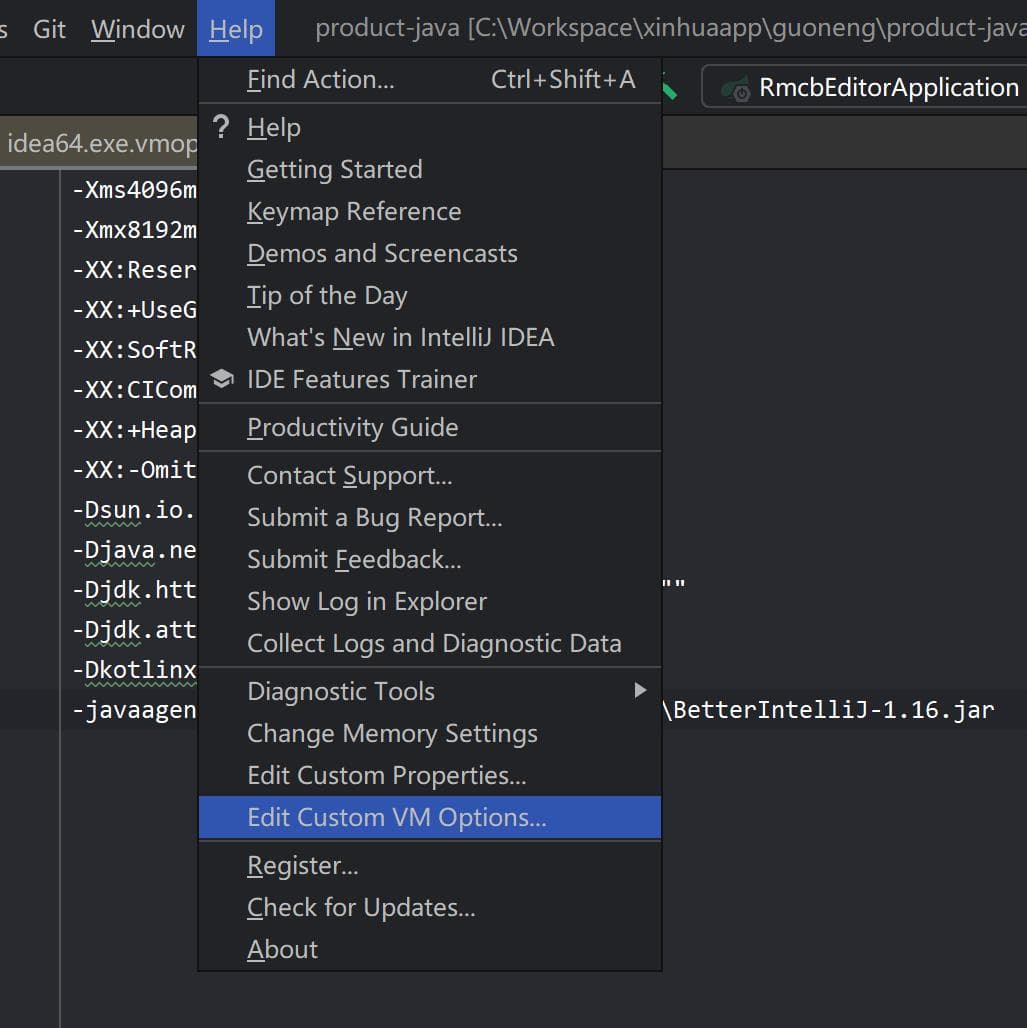Click the BetterIntelliJ-1.16.jar text
This screenshot has height=1028, width=1027.
tap(834, 710)
